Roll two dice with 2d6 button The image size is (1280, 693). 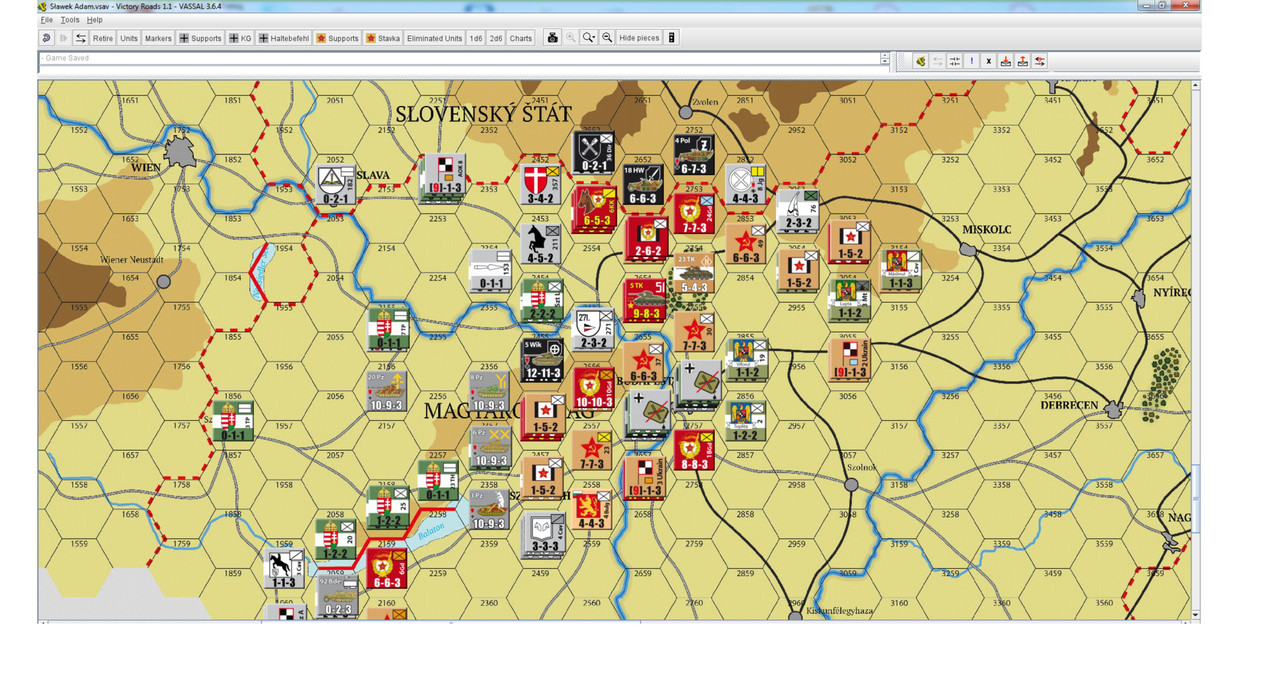pyautogui.click(x=496, y=38)
